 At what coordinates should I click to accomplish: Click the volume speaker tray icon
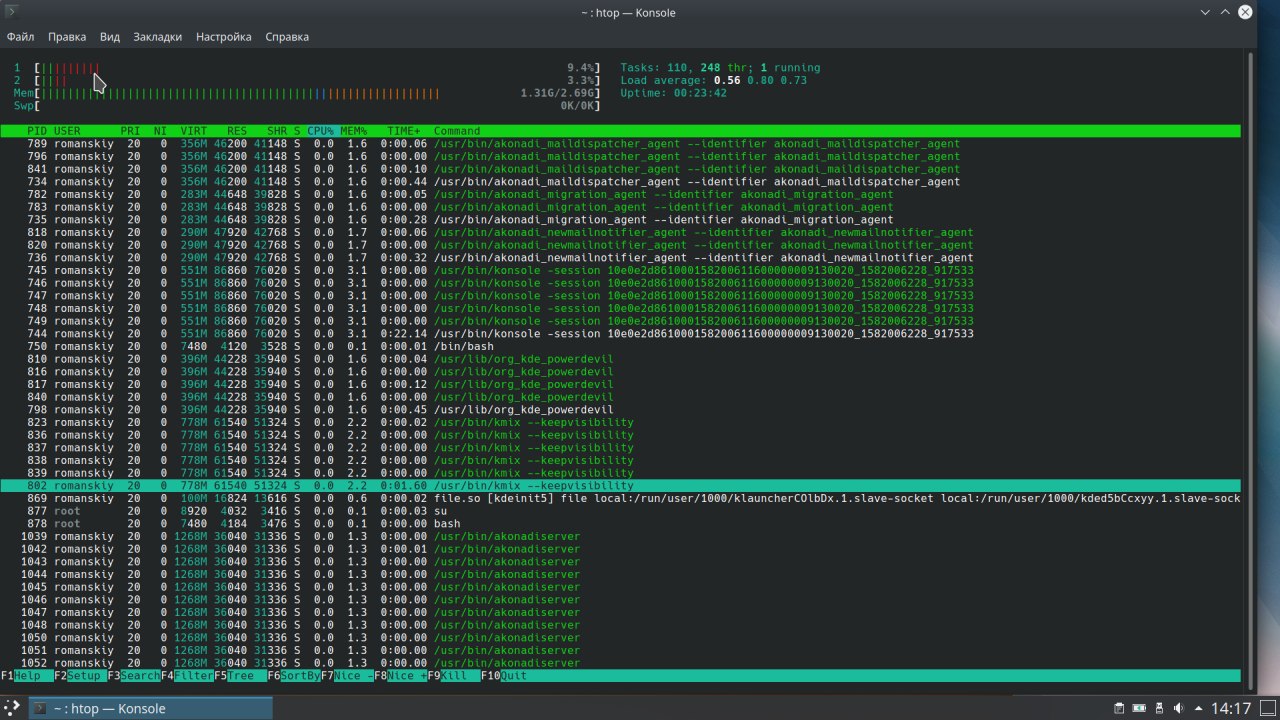coord(1177,709)
